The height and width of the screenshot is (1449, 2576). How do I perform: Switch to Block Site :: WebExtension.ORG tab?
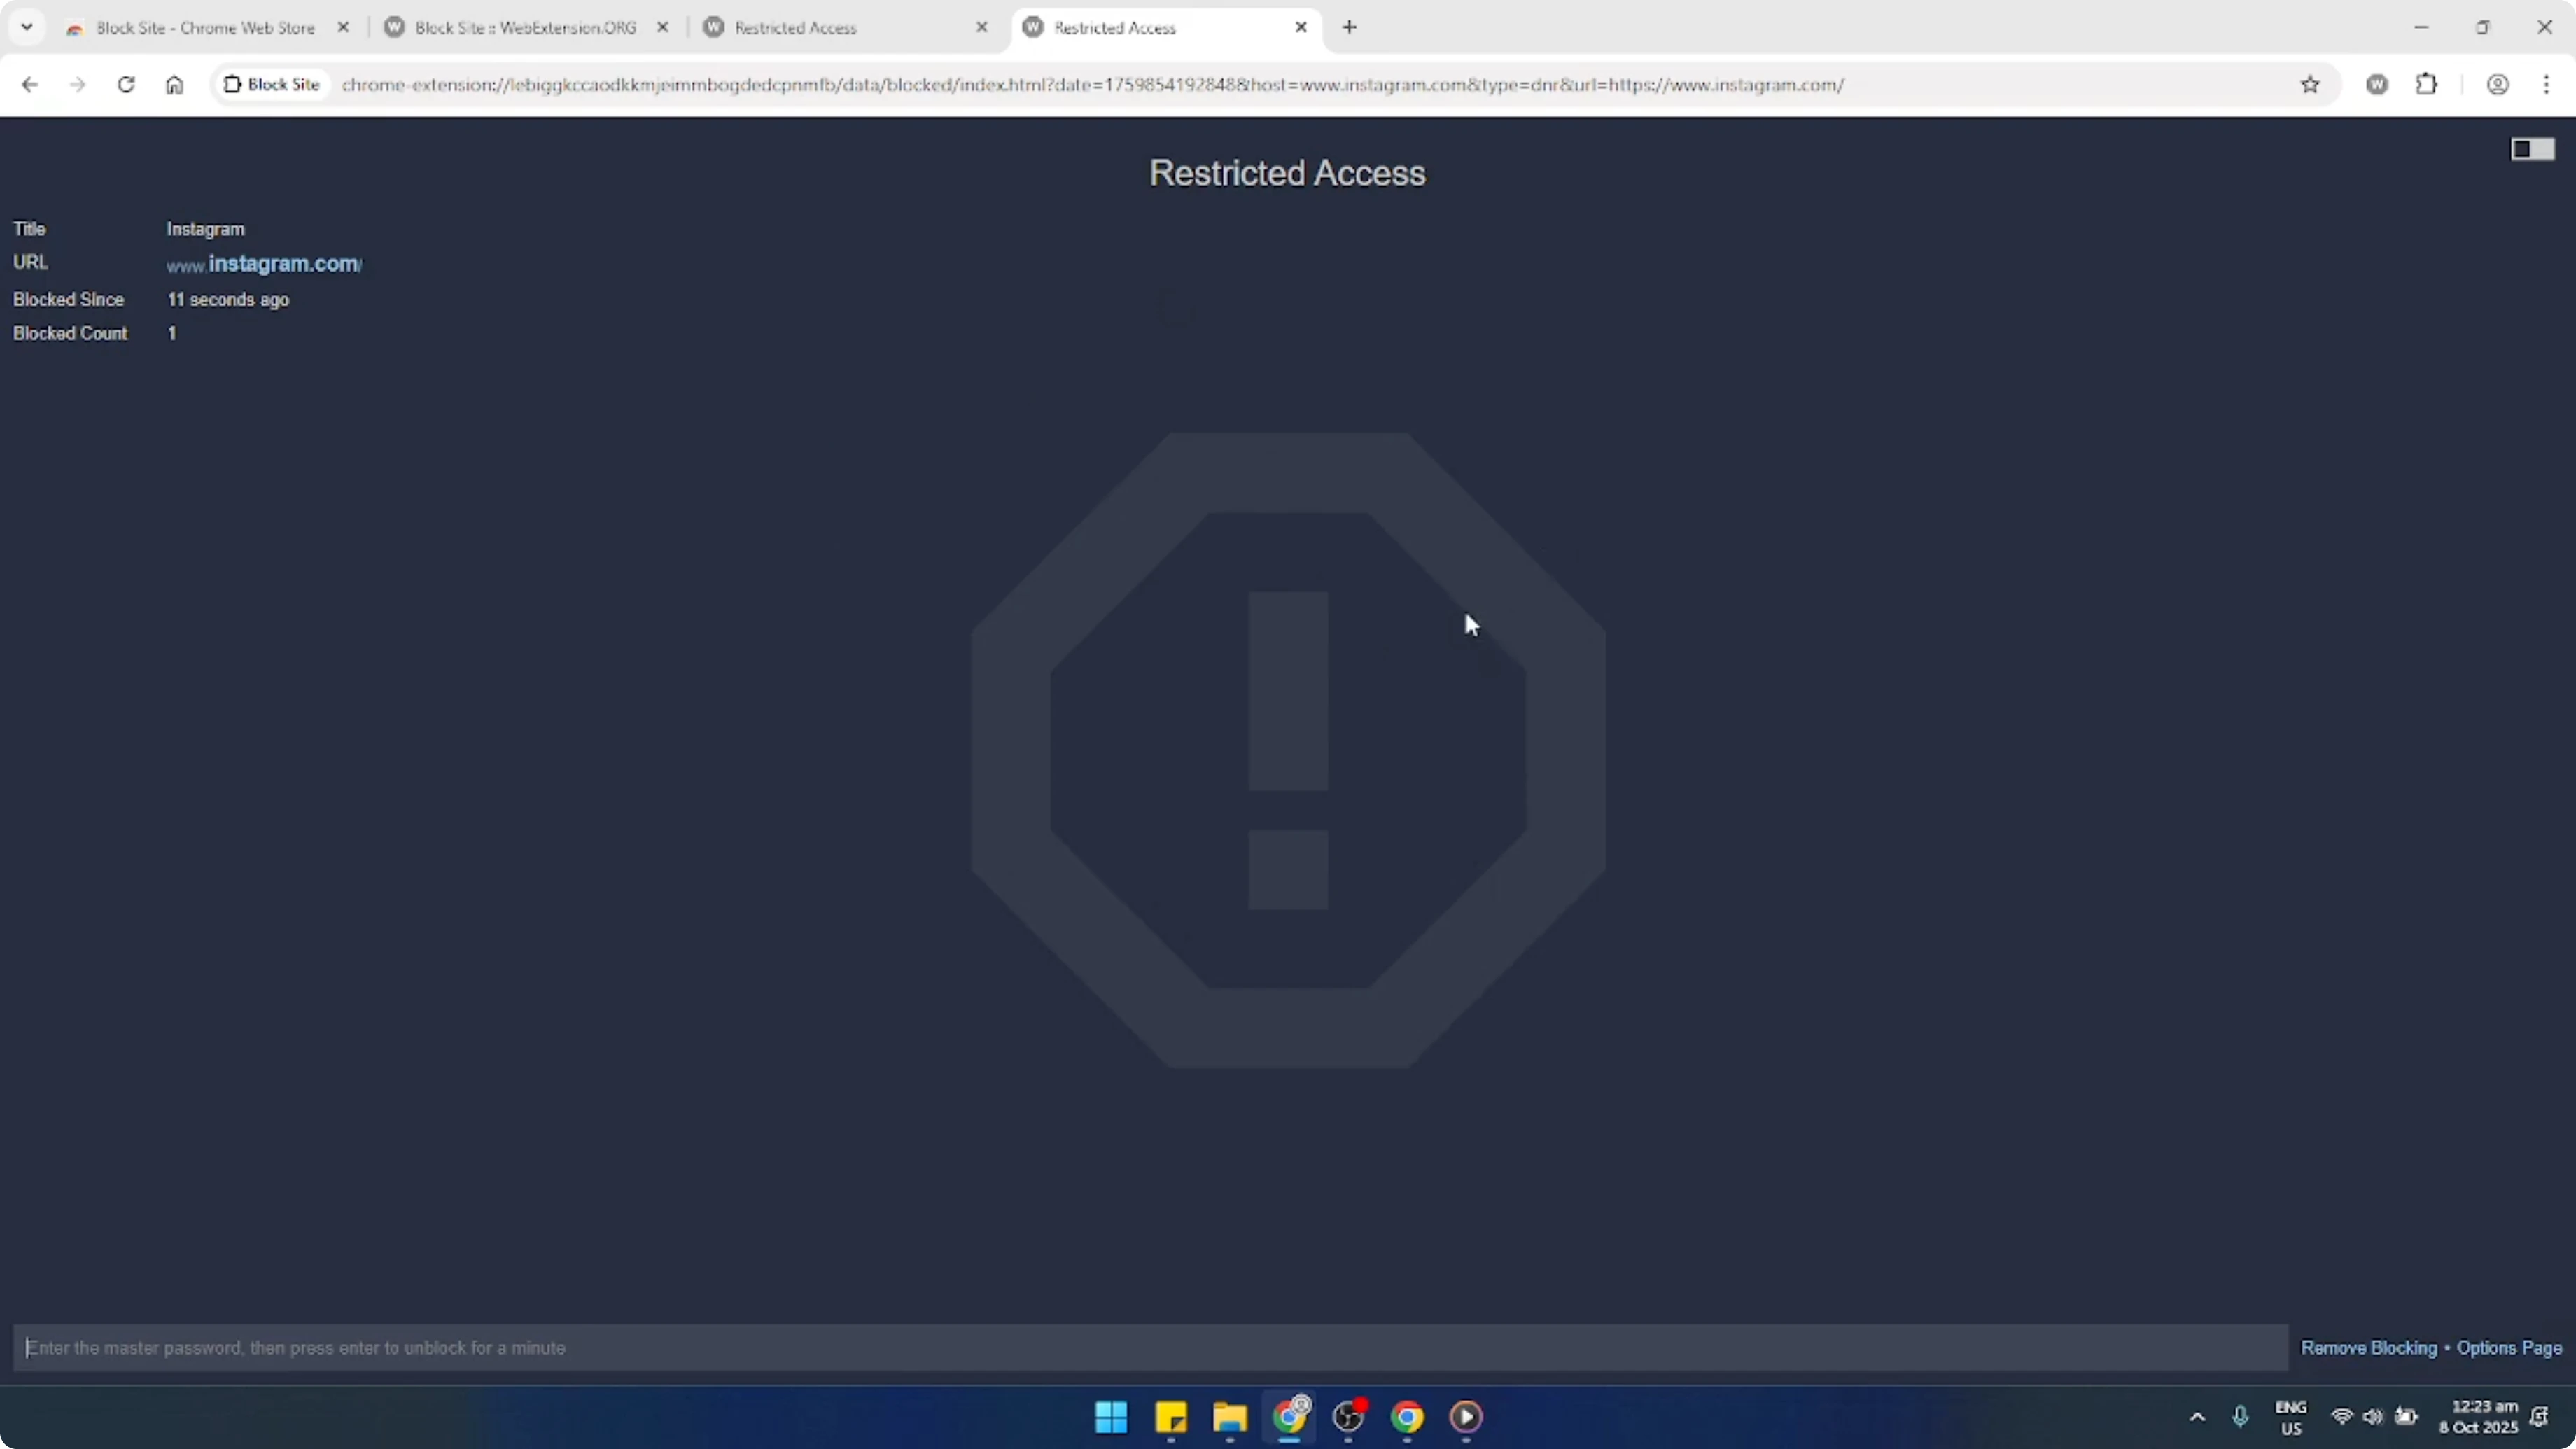(x=525, y=28)
